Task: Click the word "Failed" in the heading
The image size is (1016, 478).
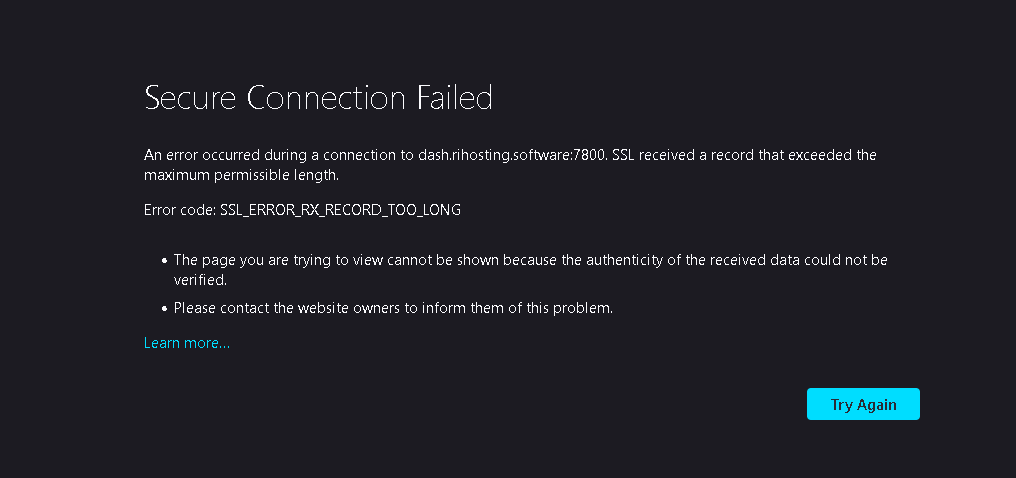Action: click(453, 98)
